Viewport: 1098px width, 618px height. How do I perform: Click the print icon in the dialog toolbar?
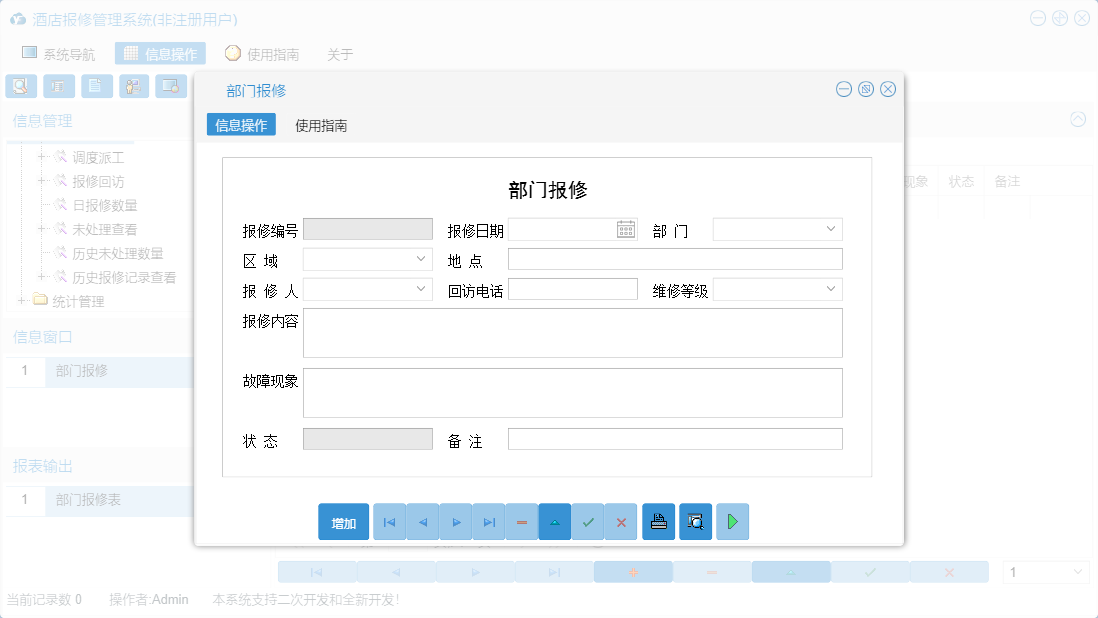coord(658,521)
